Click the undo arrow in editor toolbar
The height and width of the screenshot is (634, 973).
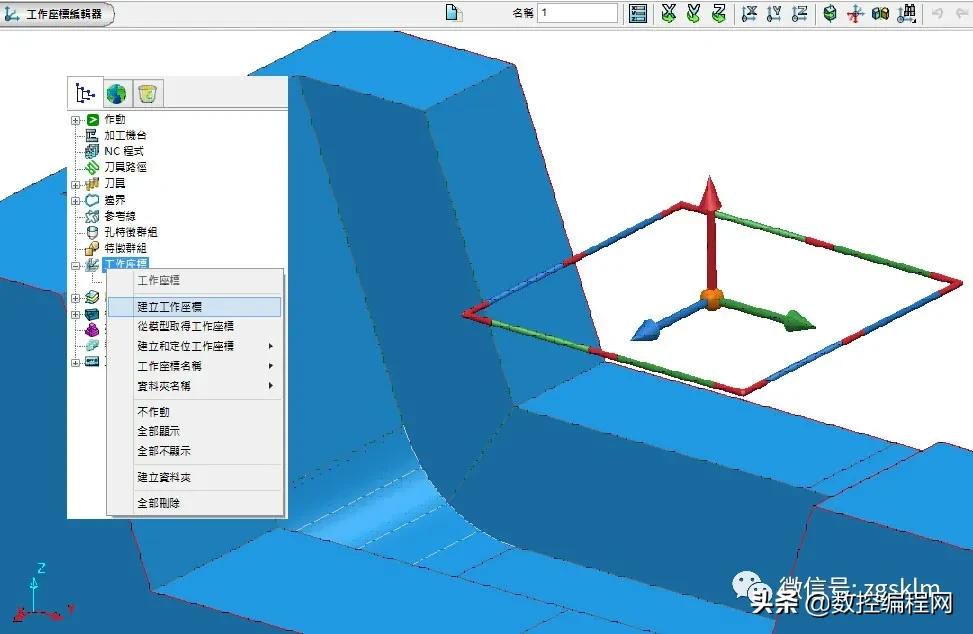click(x=937, y=13)
